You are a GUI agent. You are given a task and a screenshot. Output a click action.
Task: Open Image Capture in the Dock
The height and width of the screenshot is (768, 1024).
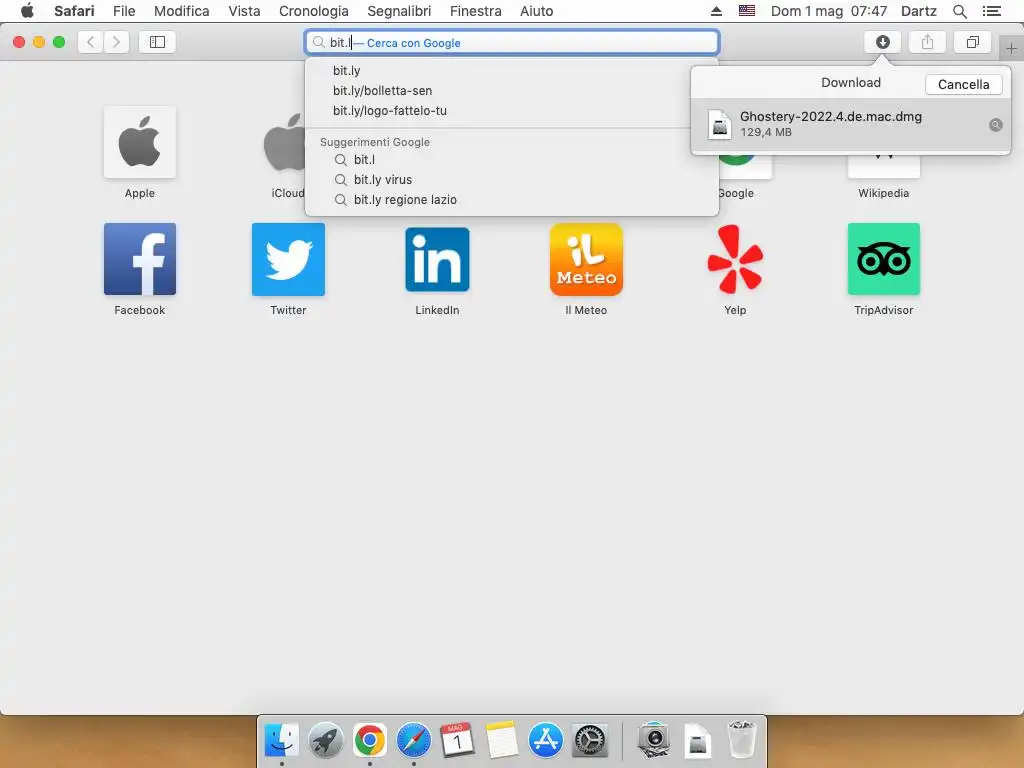point(653,740)
